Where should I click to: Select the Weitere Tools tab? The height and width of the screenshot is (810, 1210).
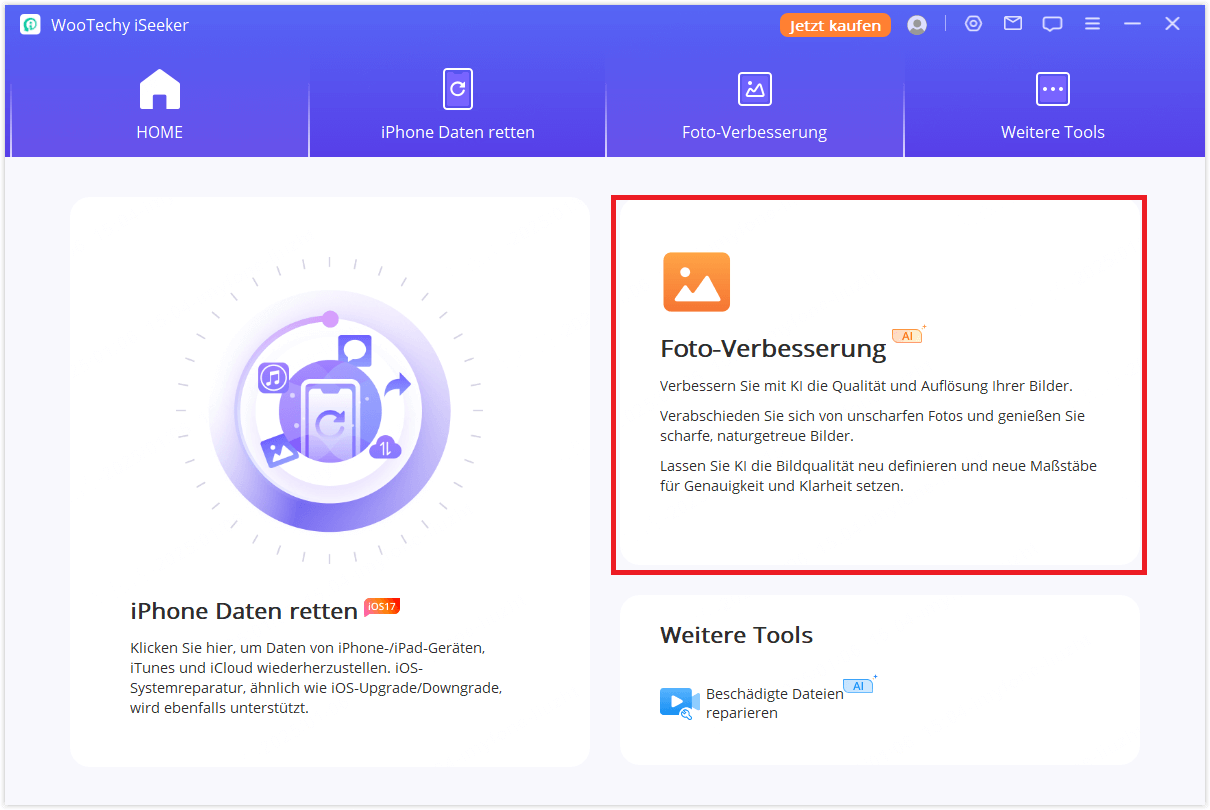(1052, 105)
